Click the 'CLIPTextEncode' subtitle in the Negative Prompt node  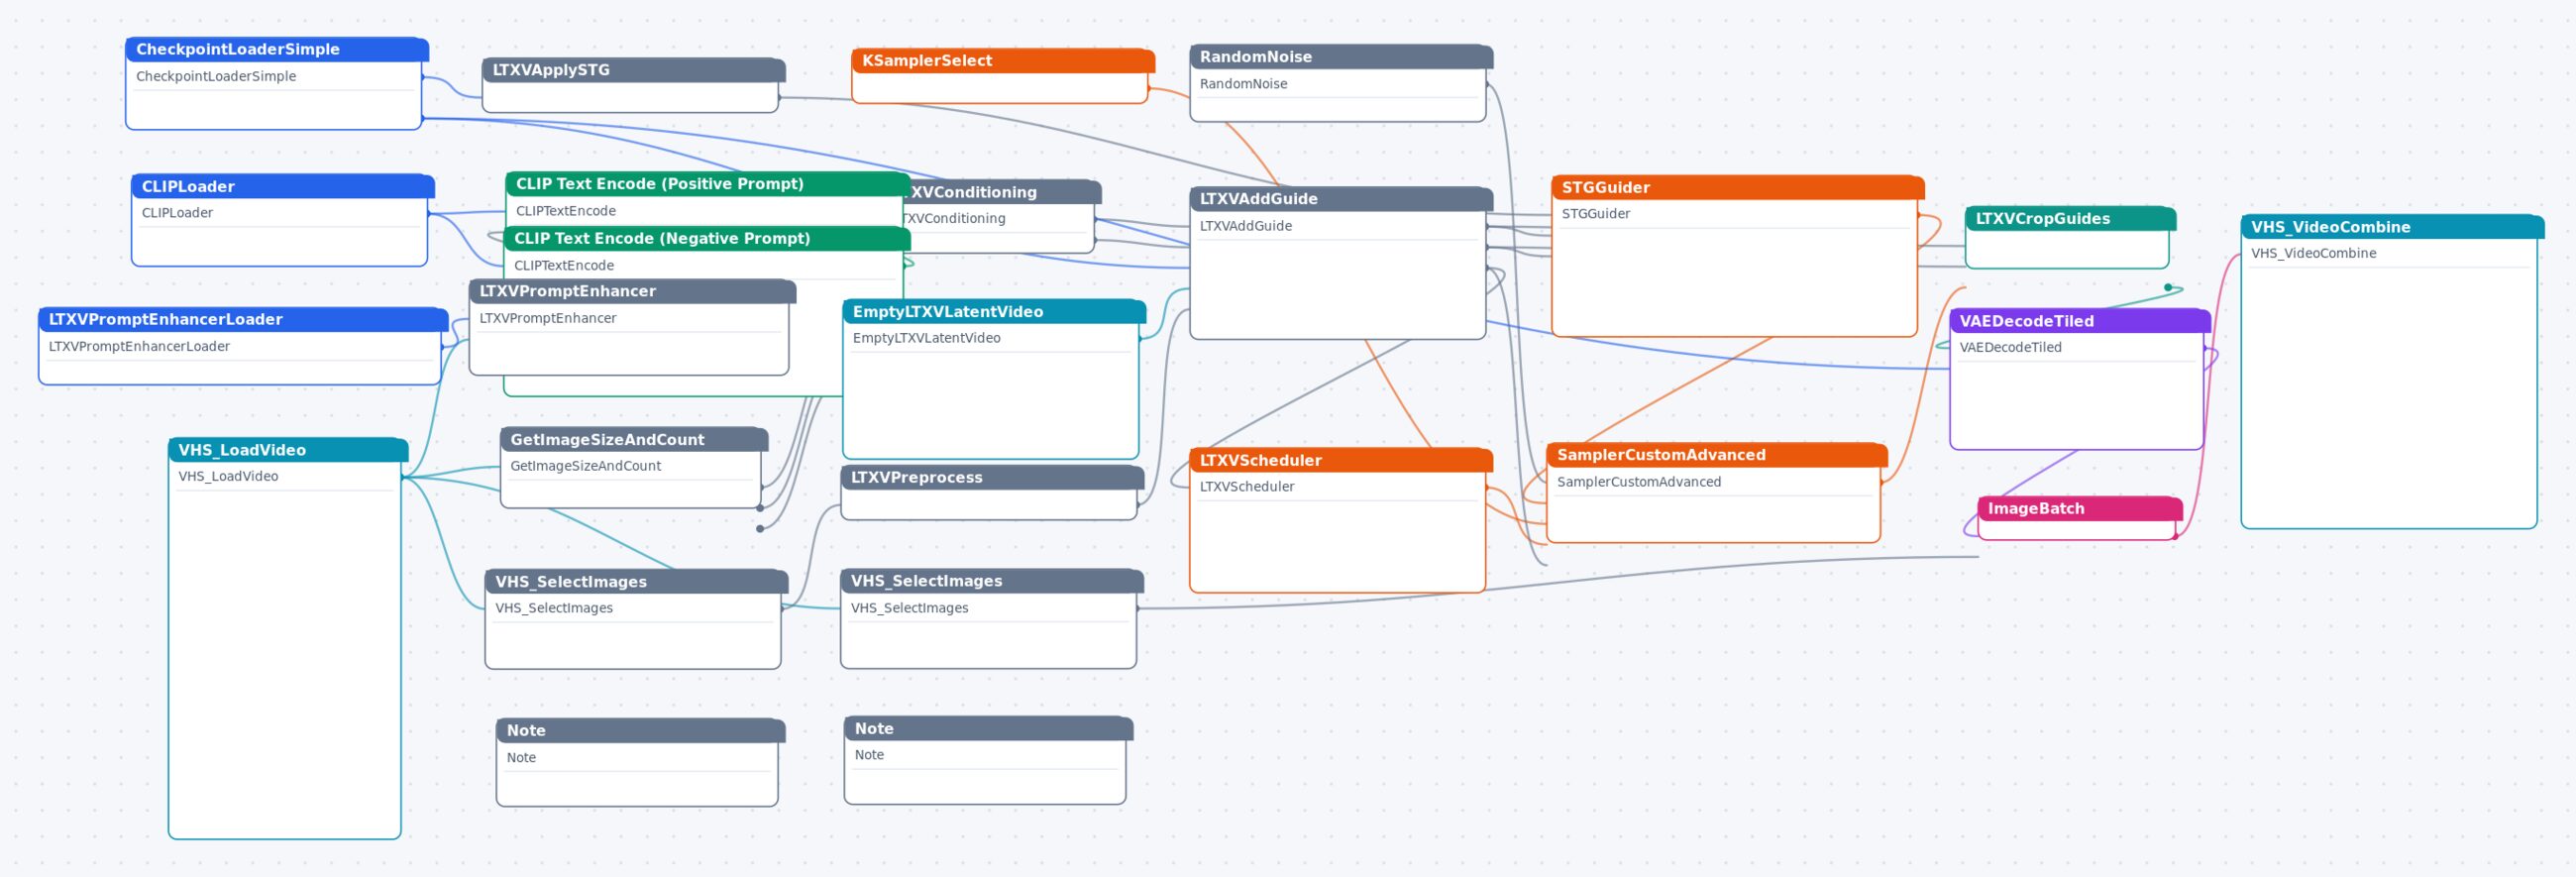[x=564, y=265]
